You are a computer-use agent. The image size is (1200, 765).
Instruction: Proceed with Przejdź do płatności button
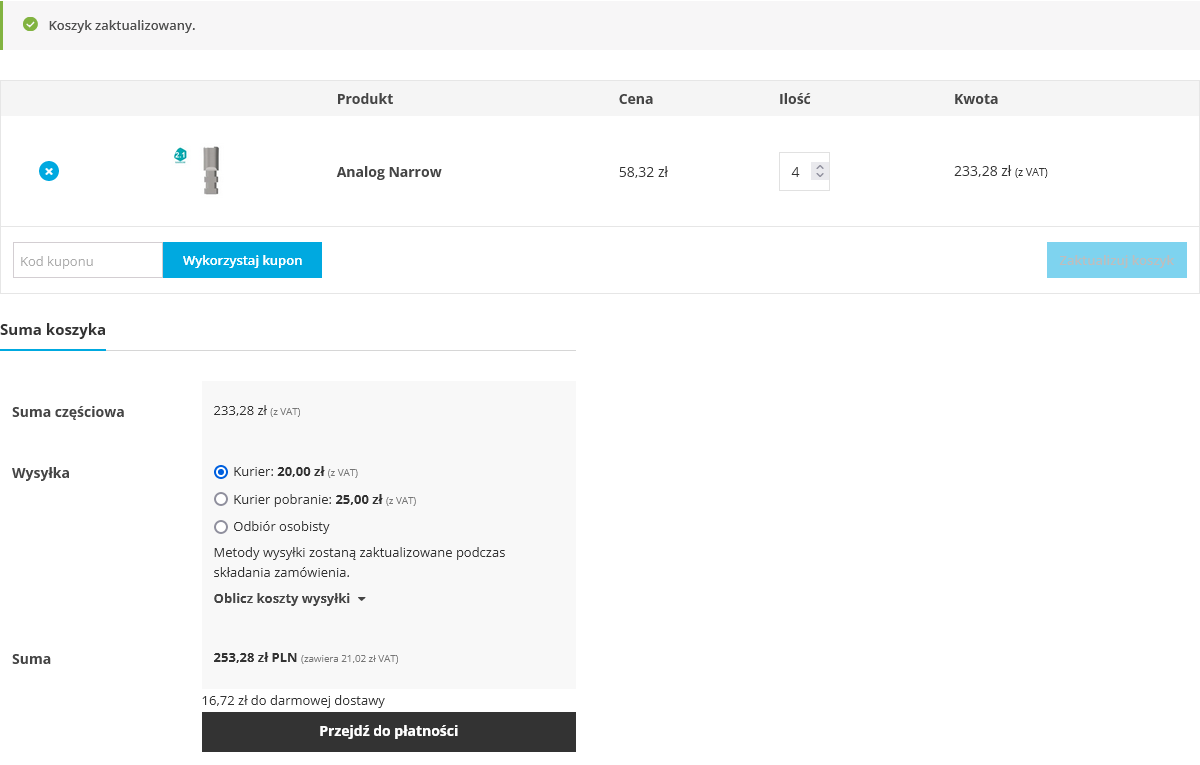click(389, 731)
